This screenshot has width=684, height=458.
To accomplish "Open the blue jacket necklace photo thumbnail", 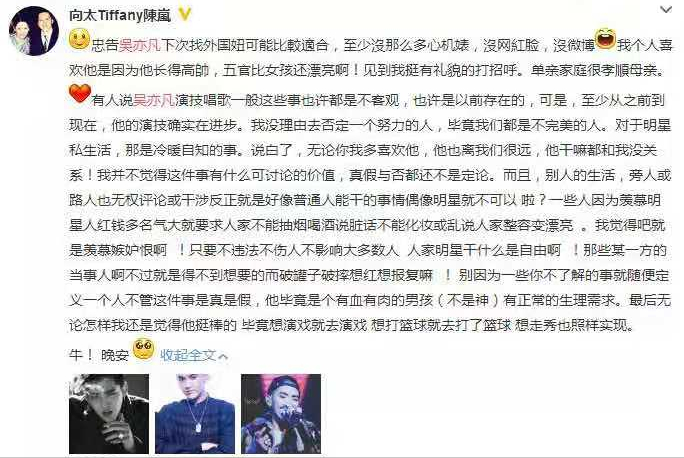I will [195, 414].
